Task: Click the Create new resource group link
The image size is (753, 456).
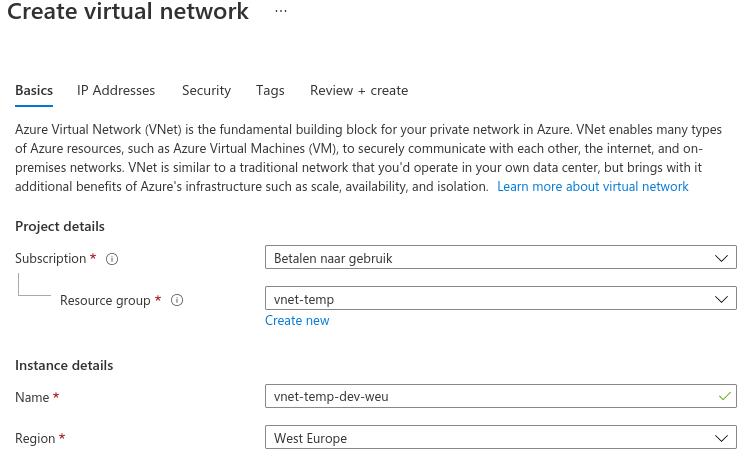Action: click(297, 321)
